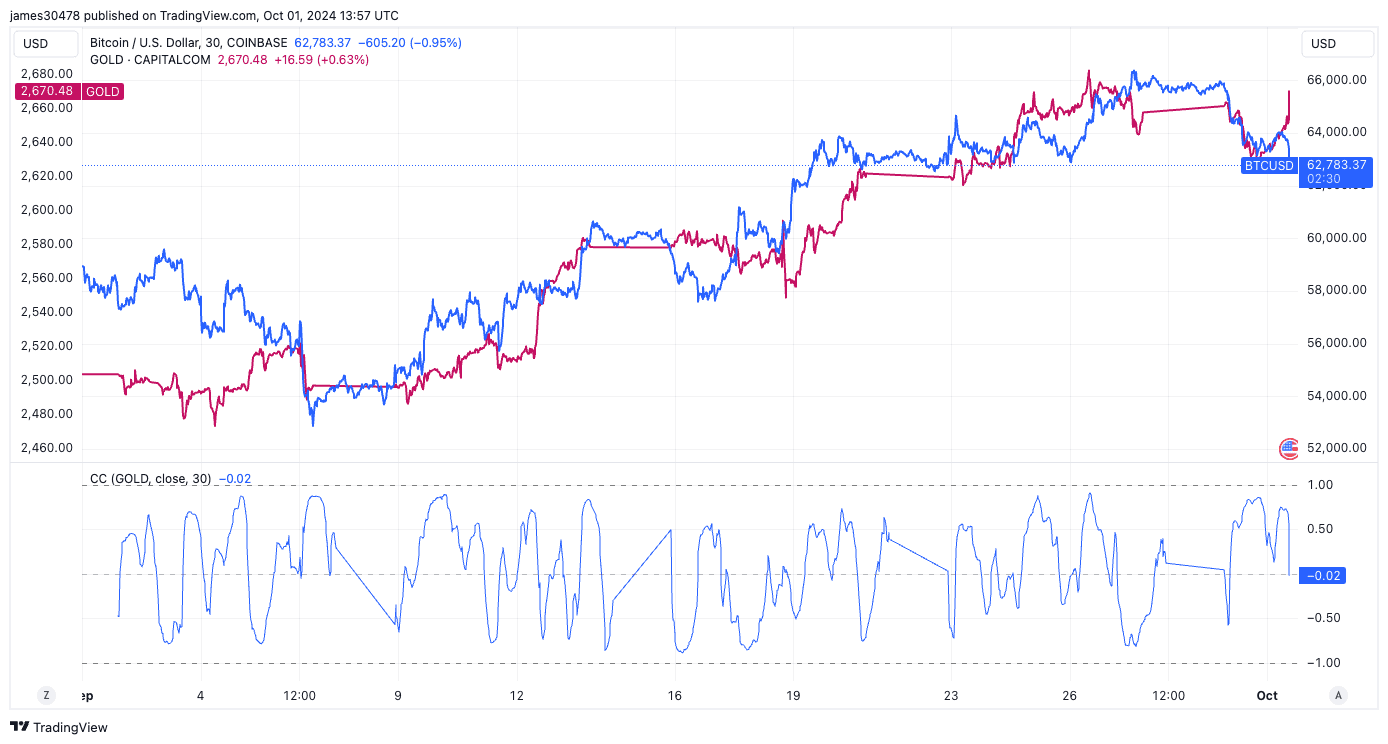
Task: Select the GOLD price label 2,670.48
Action: (45, 91)
